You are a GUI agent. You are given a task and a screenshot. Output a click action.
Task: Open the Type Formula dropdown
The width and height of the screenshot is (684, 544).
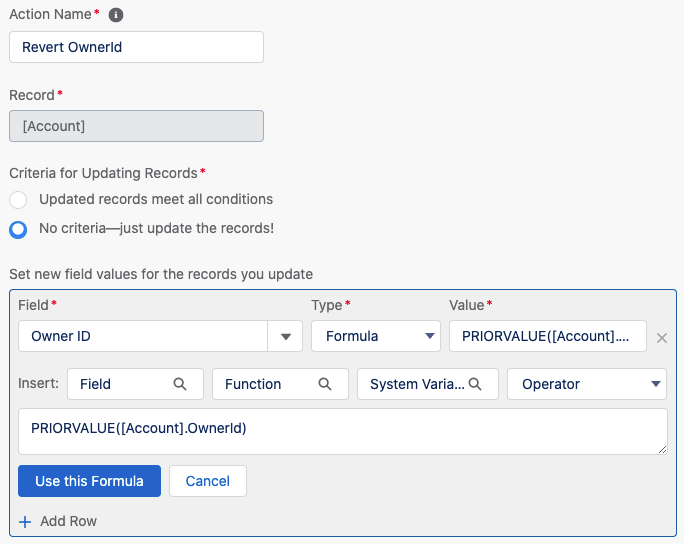click(x=376, y=336)
